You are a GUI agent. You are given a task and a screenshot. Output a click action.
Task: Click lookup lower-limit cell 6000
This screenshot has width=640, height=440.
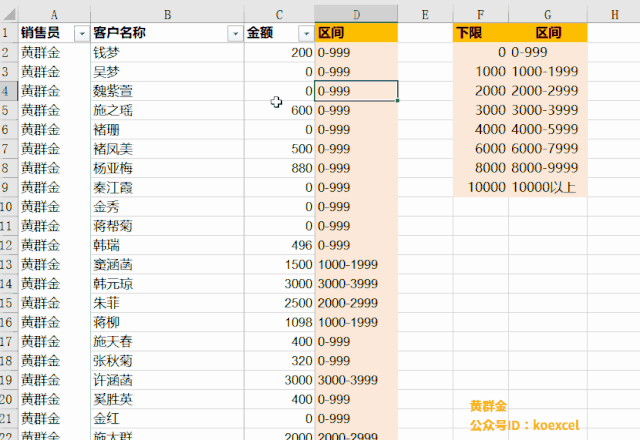pyautogui.click(x=481, y=149)
